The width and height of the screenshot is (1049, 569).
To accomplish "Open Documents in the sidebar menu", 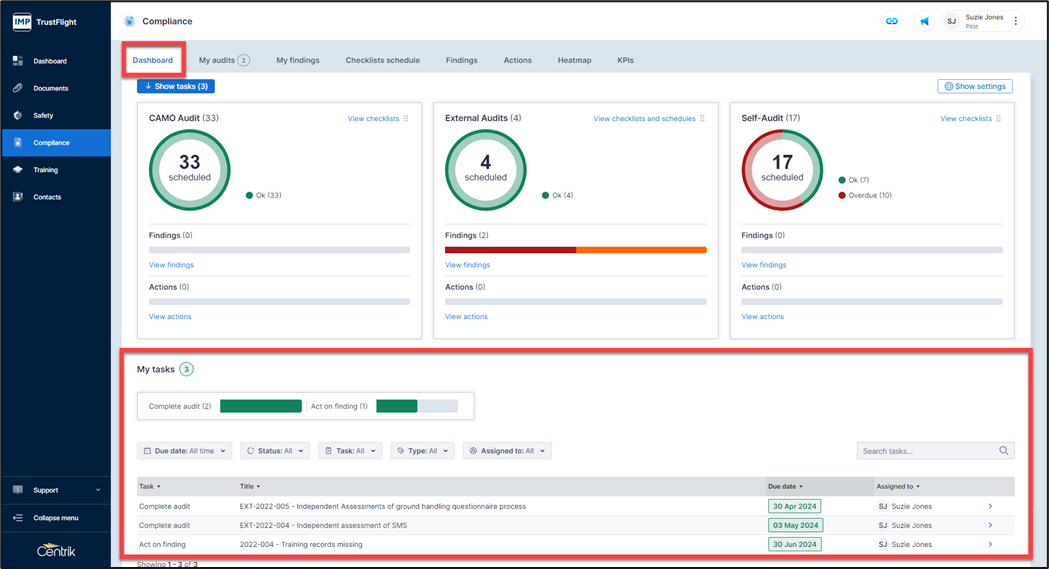I will pyautogui.click(x=56, y=88).
